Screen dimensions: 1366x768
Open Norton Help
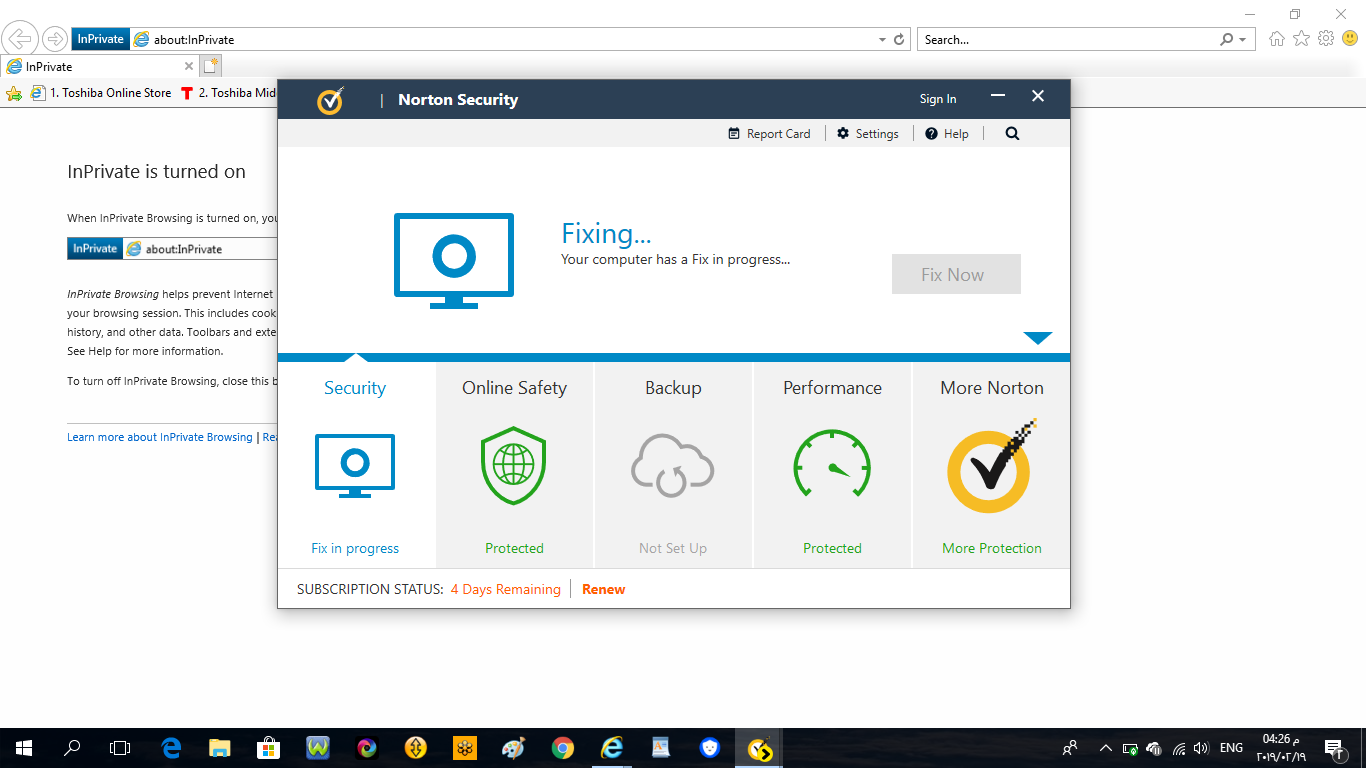pos(946,134)
